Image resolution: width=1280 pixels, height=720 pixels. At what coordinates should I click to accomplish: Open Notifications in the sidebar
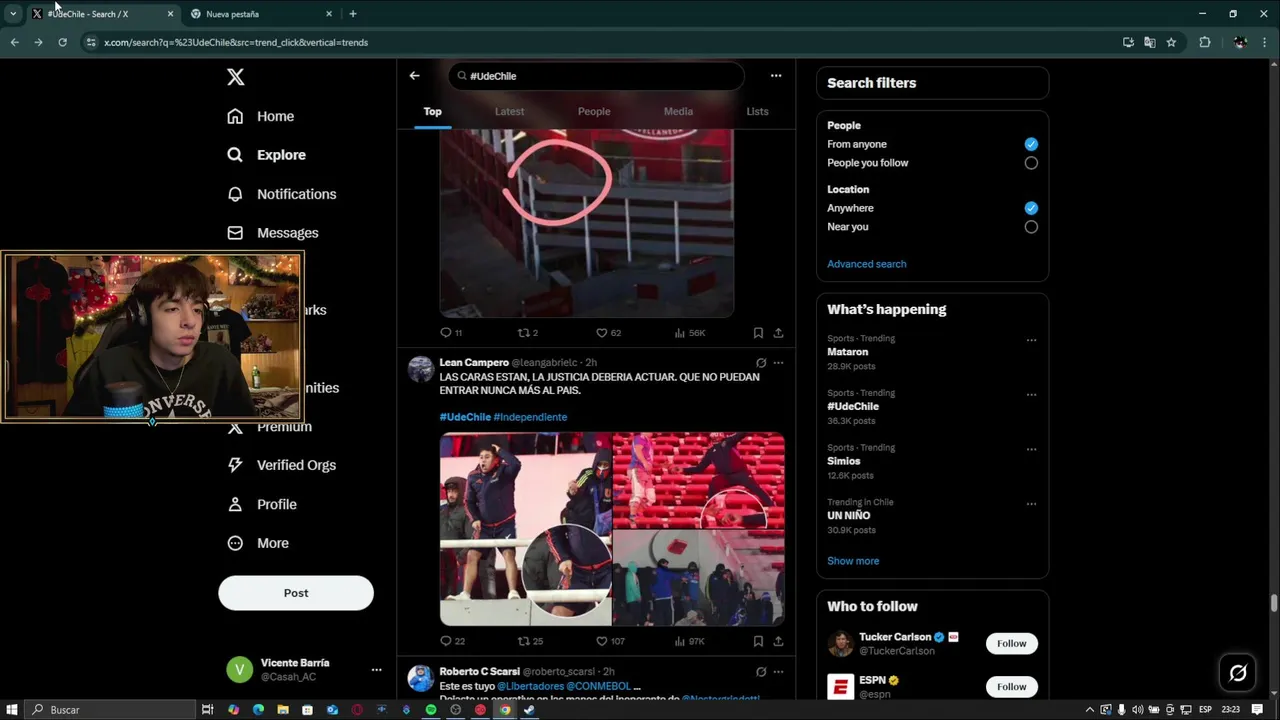click(x=282, y=194)
